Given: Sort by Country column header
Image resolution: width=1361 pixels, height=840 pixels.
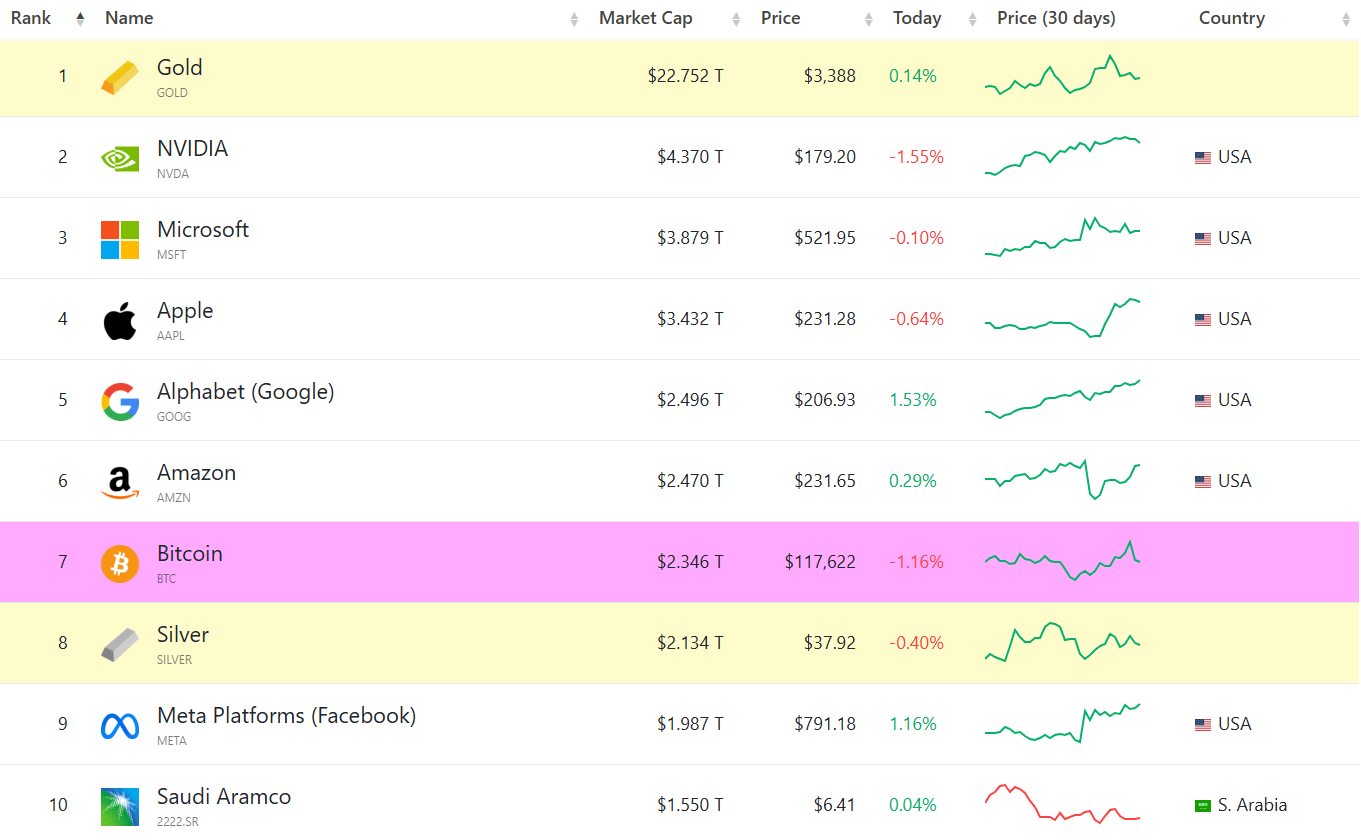Looking at the screenshot, I should click(x=1231, y=19).
